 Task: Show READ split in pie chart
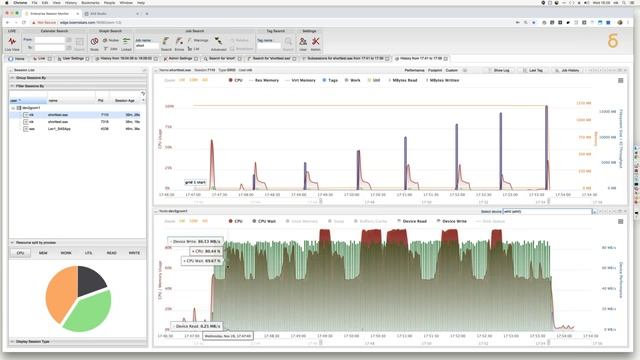(111, 253)
